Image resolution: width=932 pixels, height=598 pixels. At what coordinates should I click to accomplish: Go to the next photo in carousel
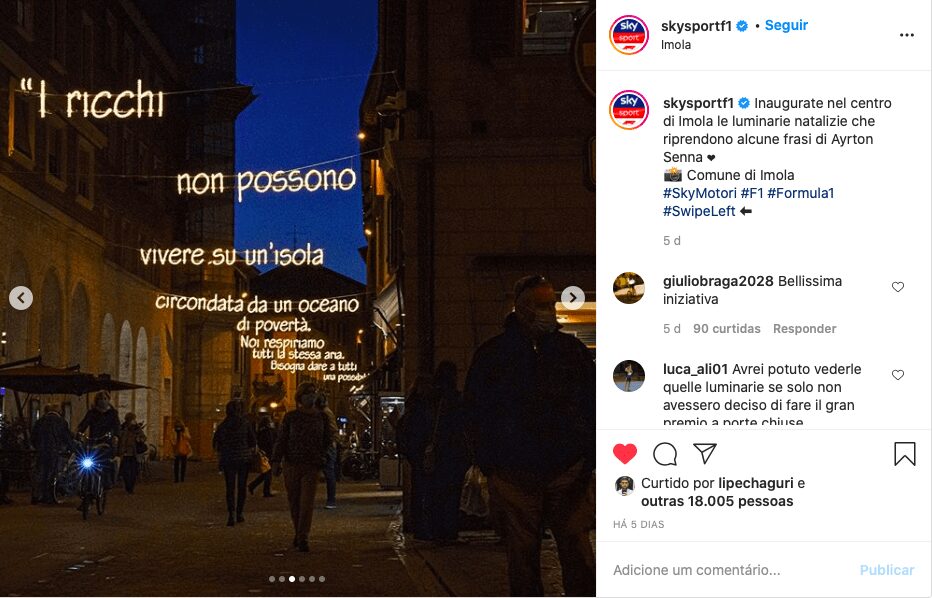572,298
